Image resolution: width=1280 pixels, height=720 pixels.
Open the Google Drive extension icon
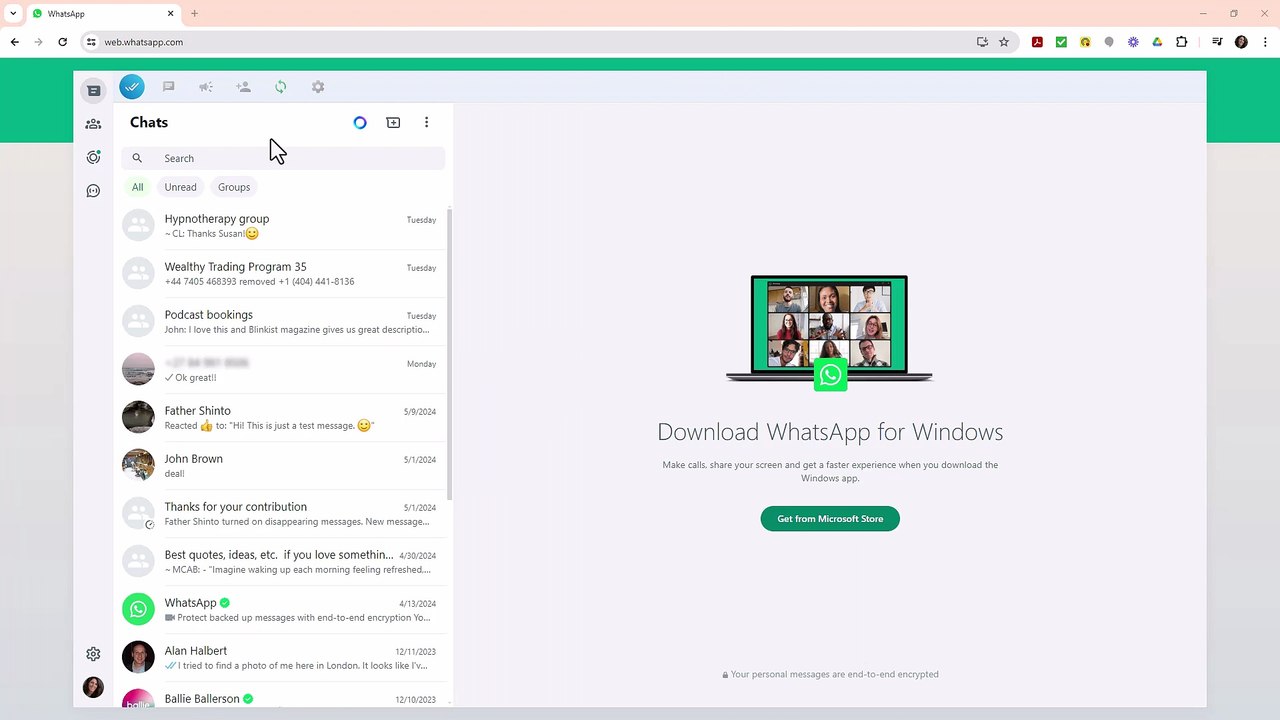1157,42
